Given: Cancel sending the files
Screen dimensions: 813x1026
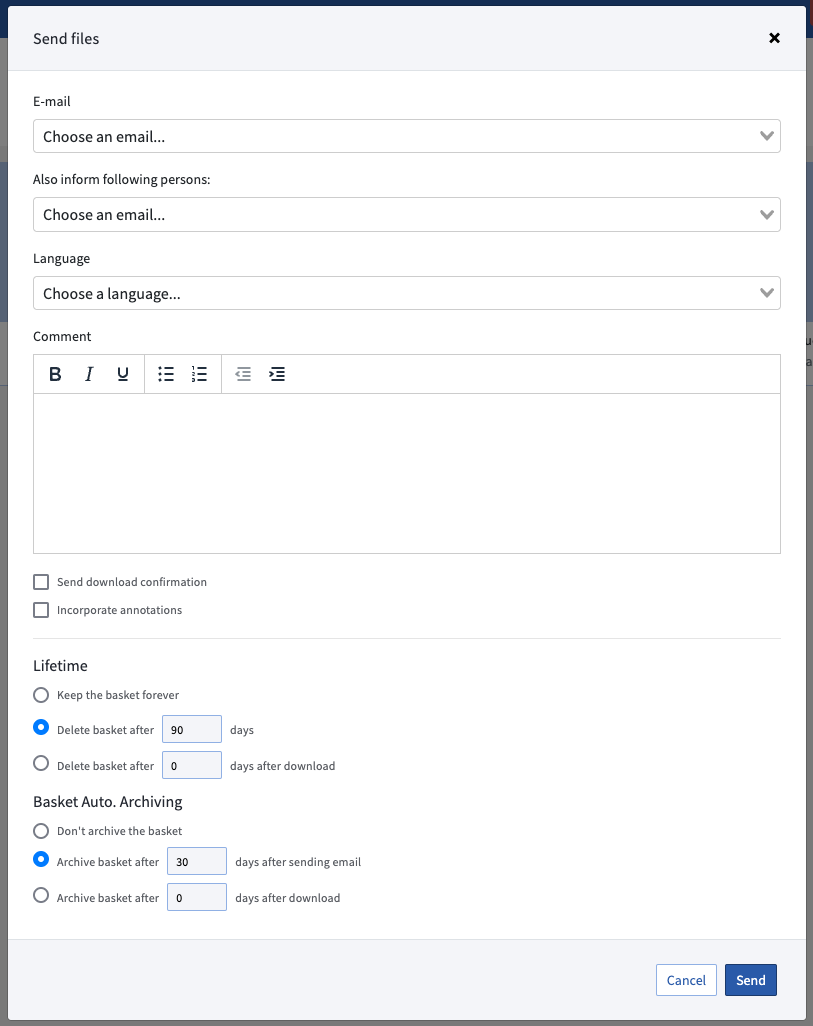Looking at the screenshot, I should [x=686, y=980].
